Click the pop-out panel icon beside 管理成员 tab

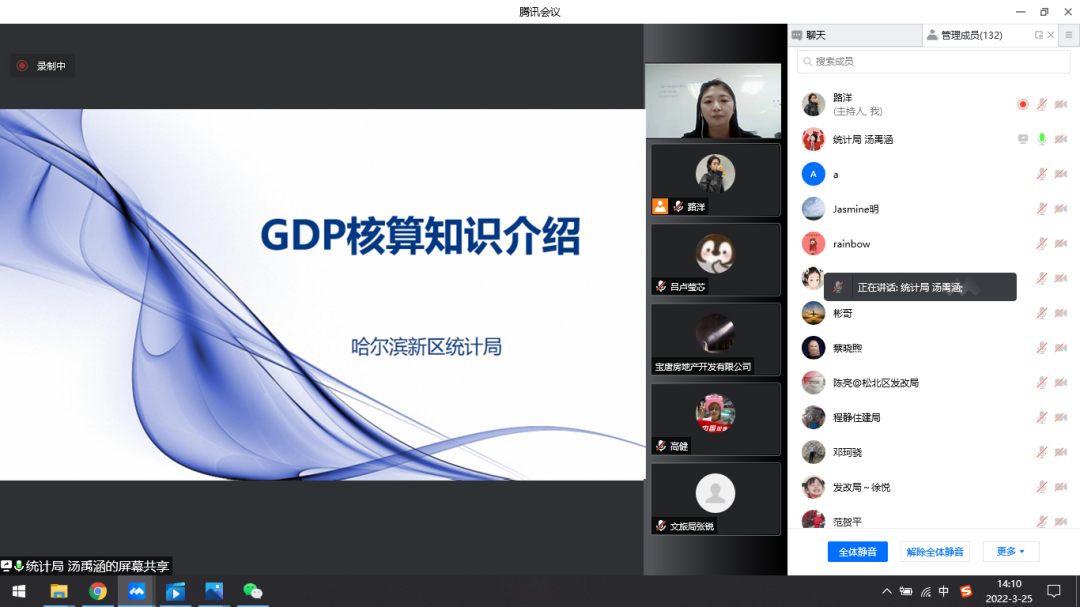(1038, 34)
